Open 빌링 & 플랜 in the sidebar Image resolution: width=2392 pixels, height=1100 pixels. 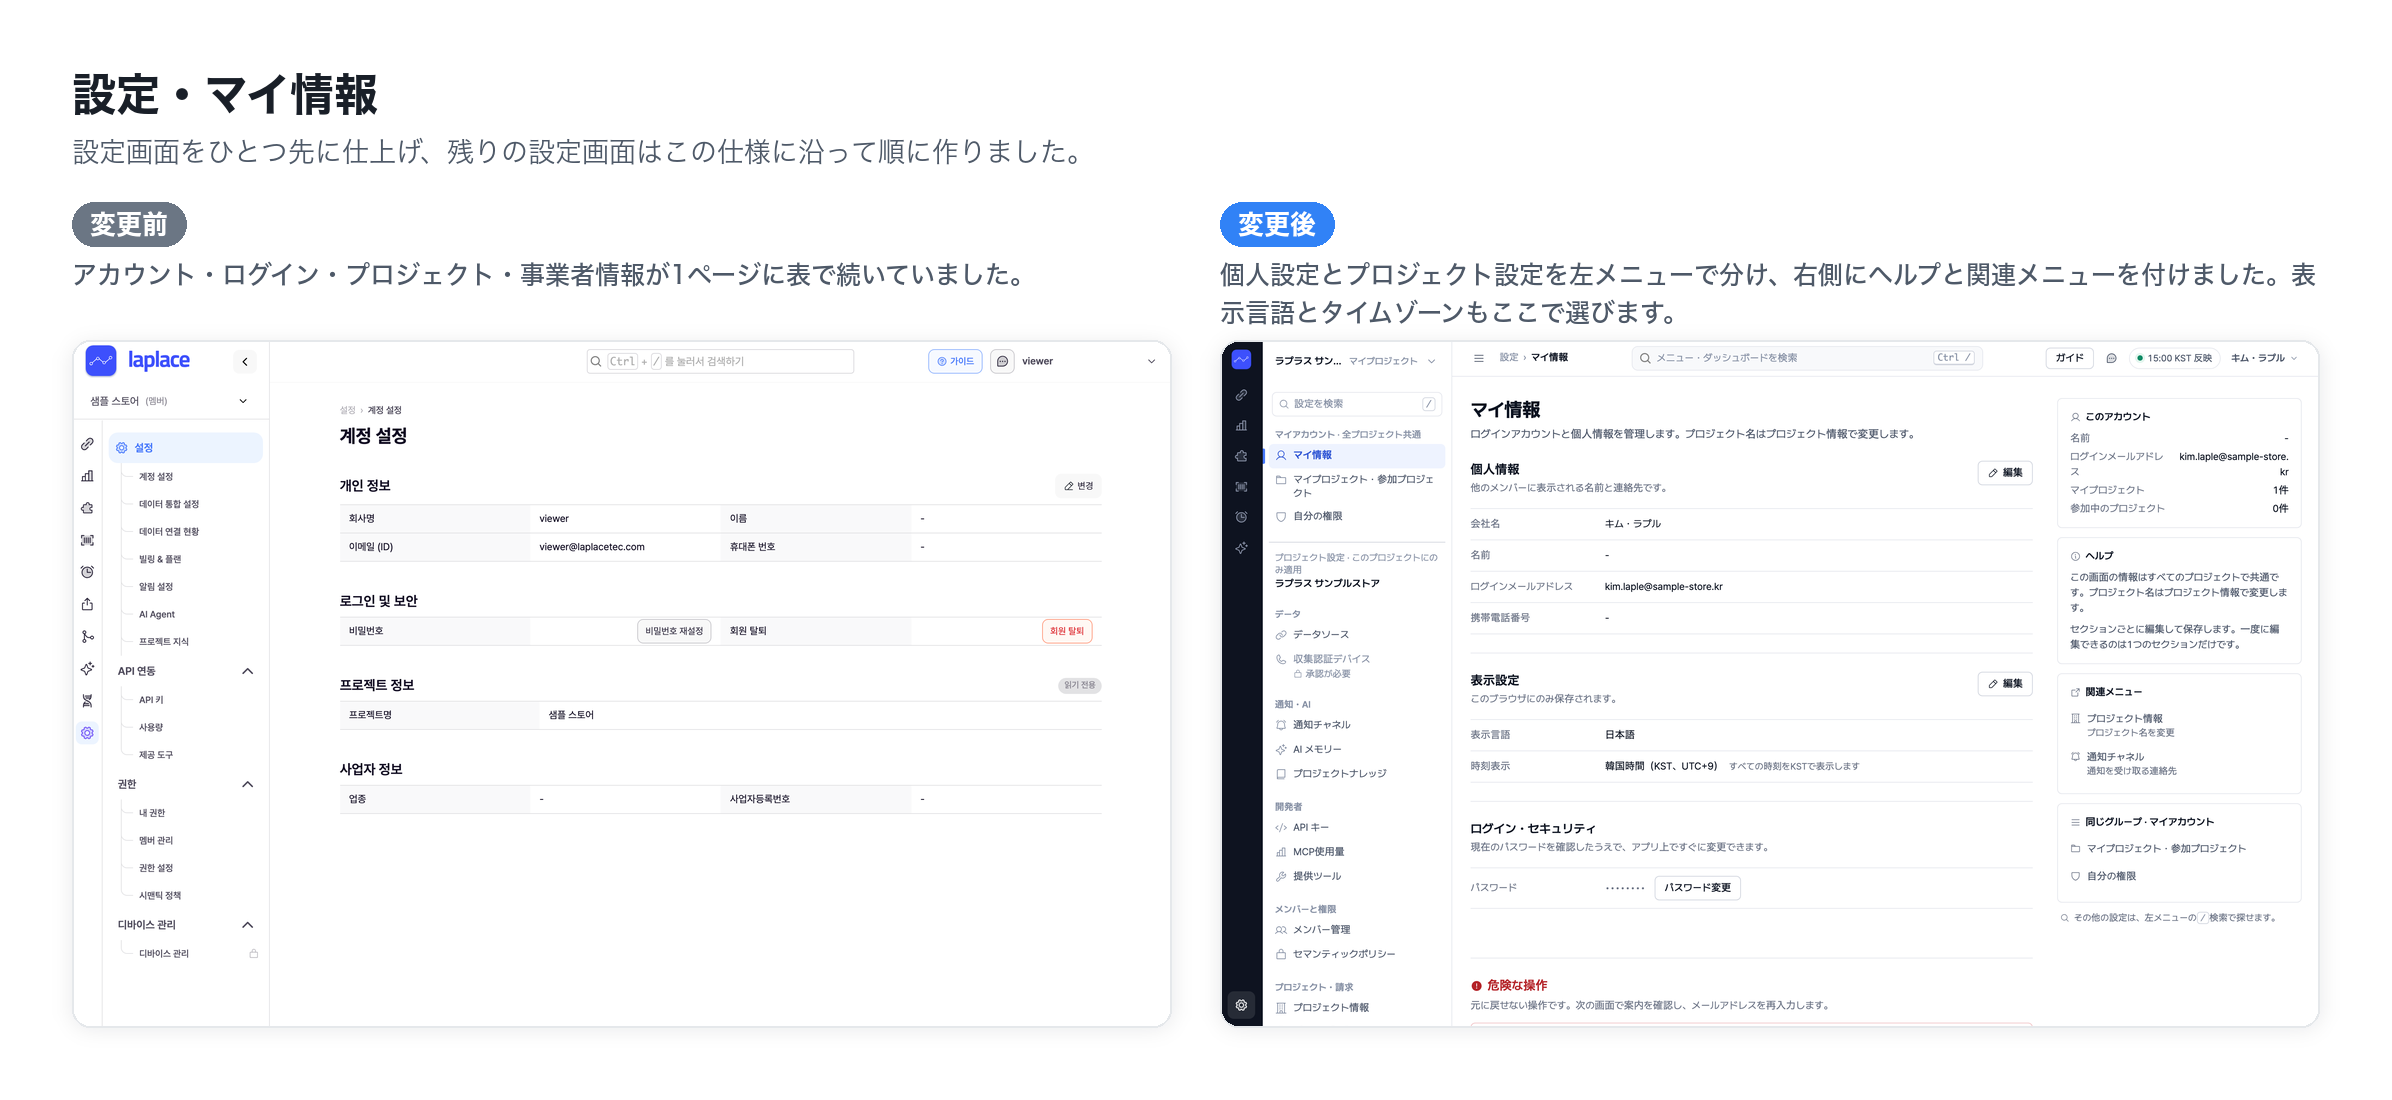(160, 559)
